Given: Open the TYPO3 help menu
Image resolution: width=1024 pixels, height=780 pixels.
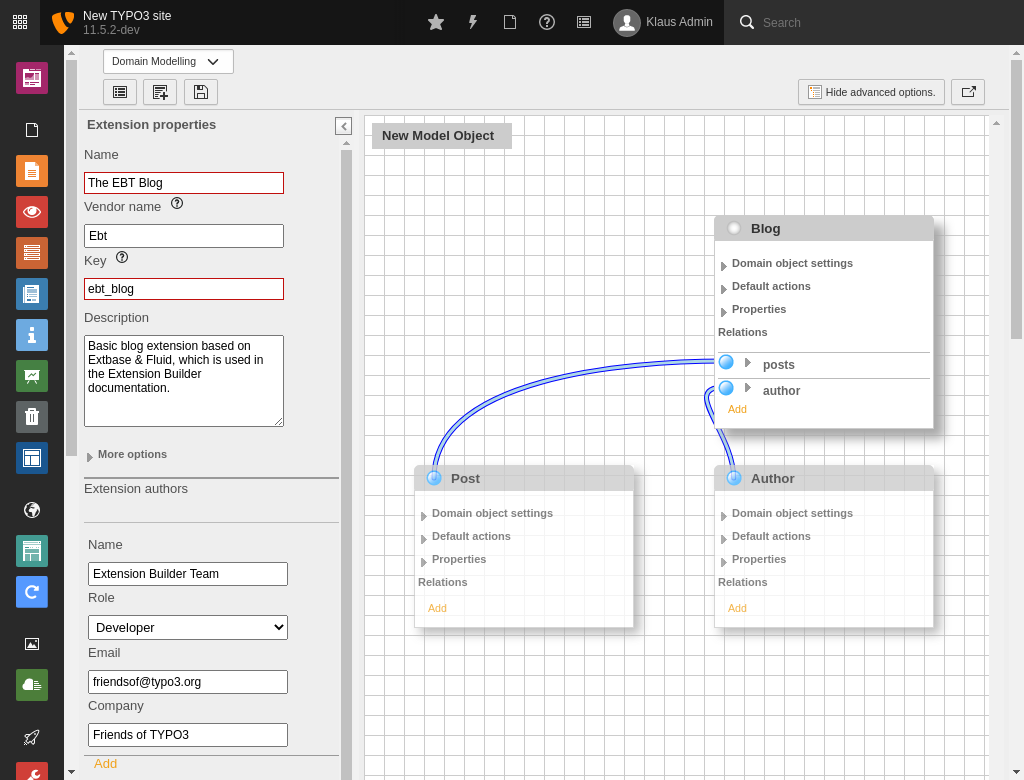Looking at the screenshot, I should [x=546, y=21].
